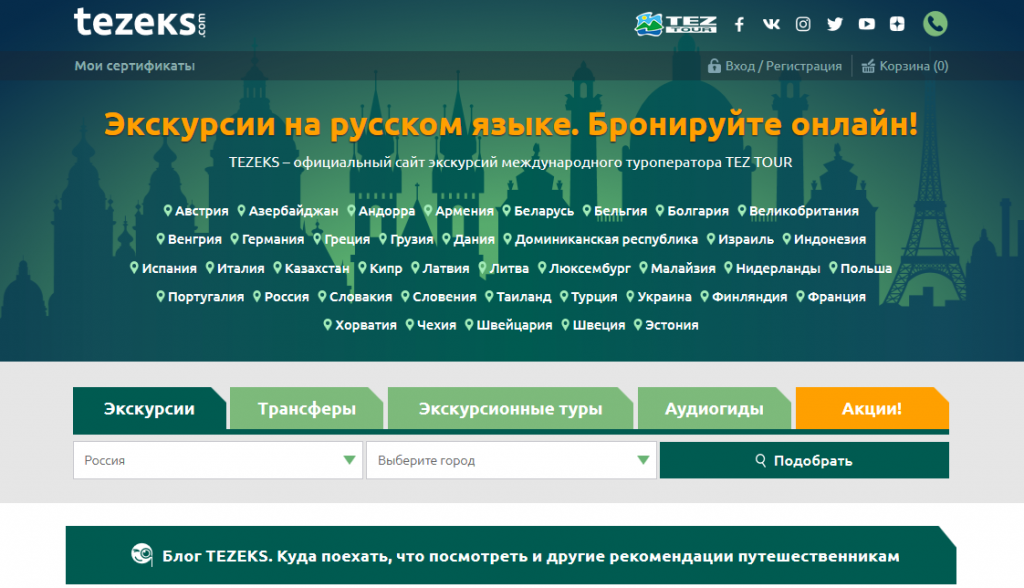
Task: Open the VK social icon
Action: pyautogui.click(x=771, y=24)
